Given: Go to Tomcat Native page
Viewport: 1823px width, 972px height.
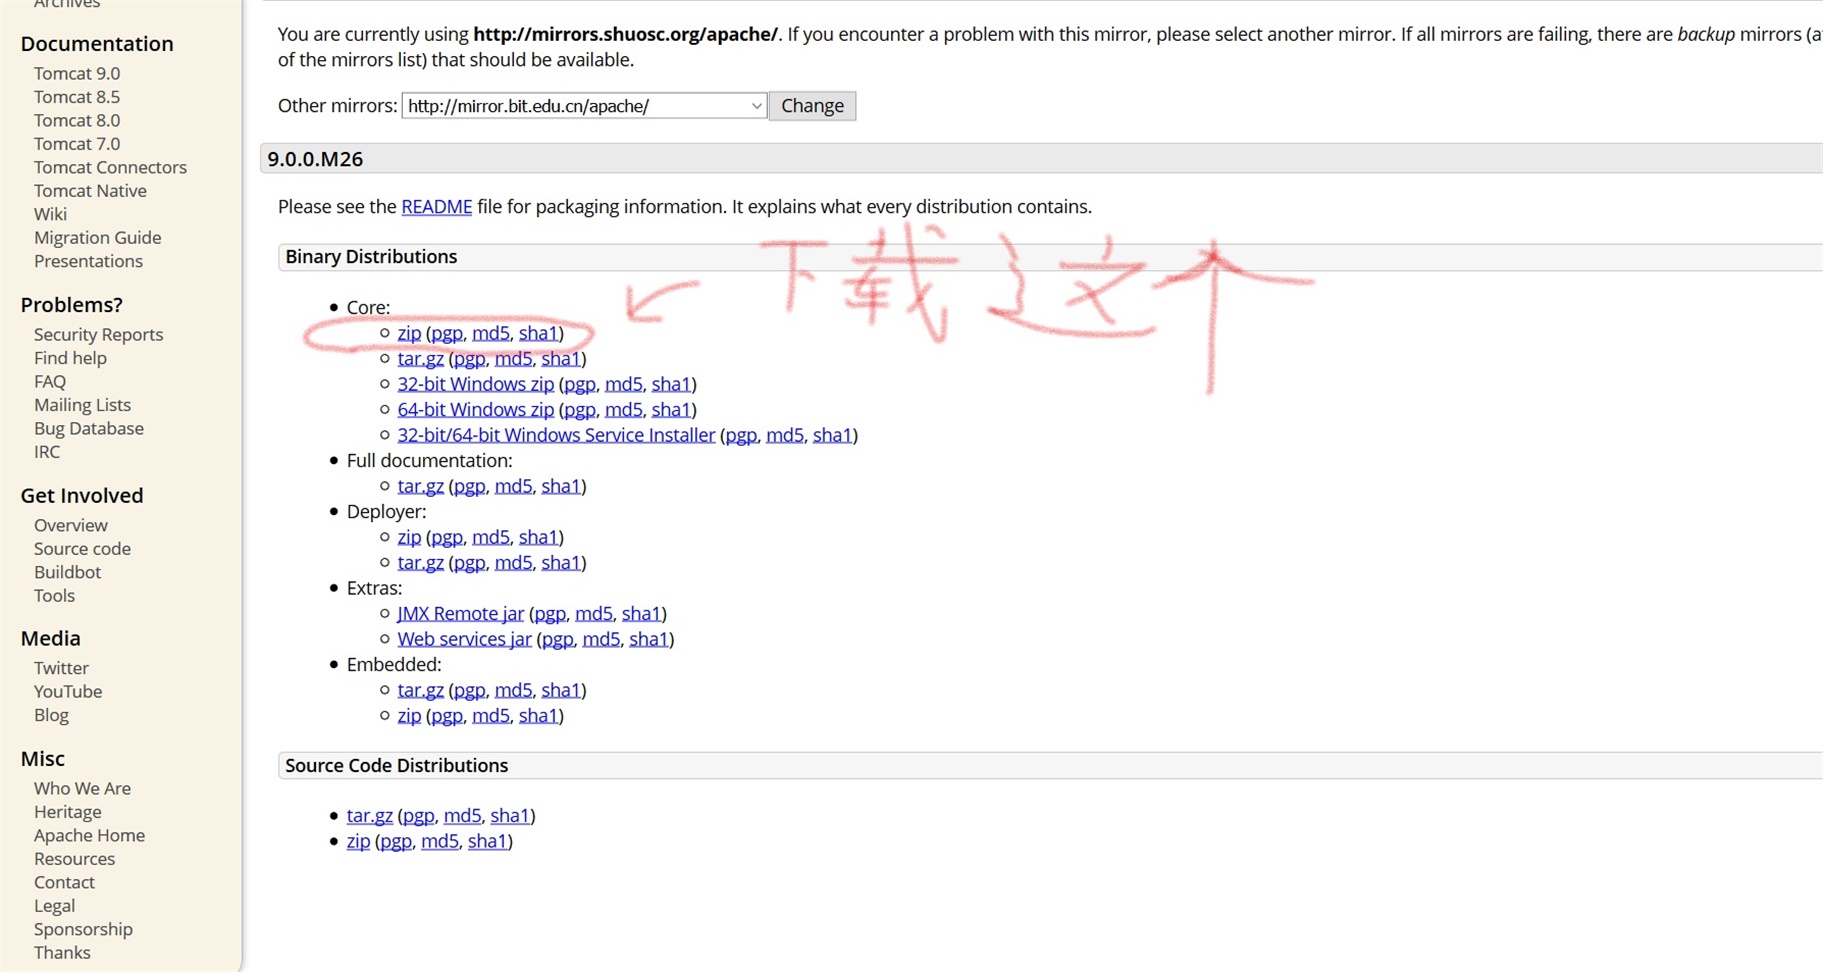Looking at the screenshot, I should (90, 191).
